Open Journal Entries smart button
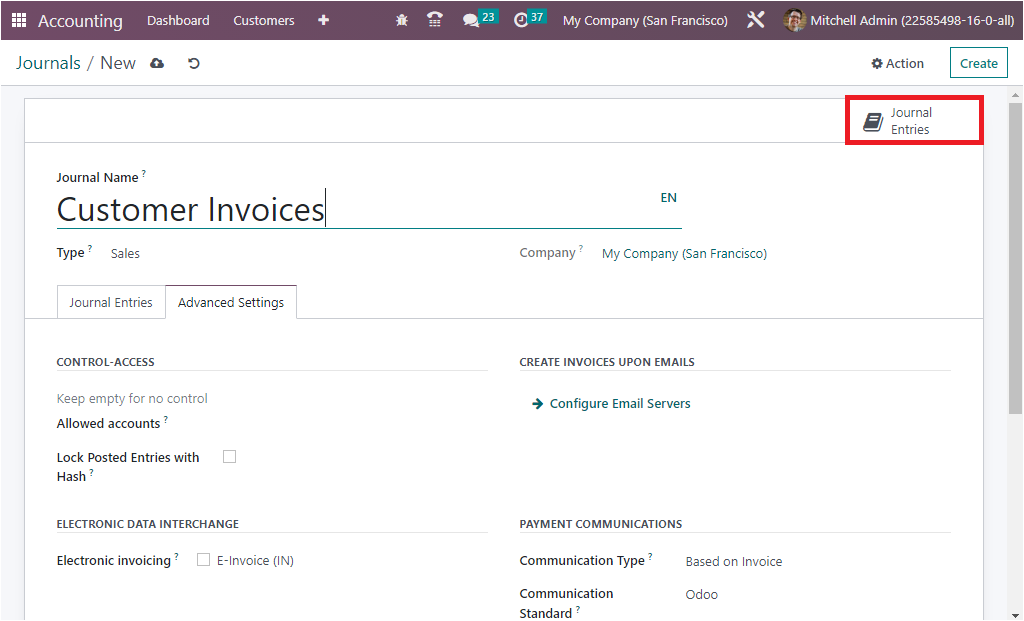 click(914, 121)
